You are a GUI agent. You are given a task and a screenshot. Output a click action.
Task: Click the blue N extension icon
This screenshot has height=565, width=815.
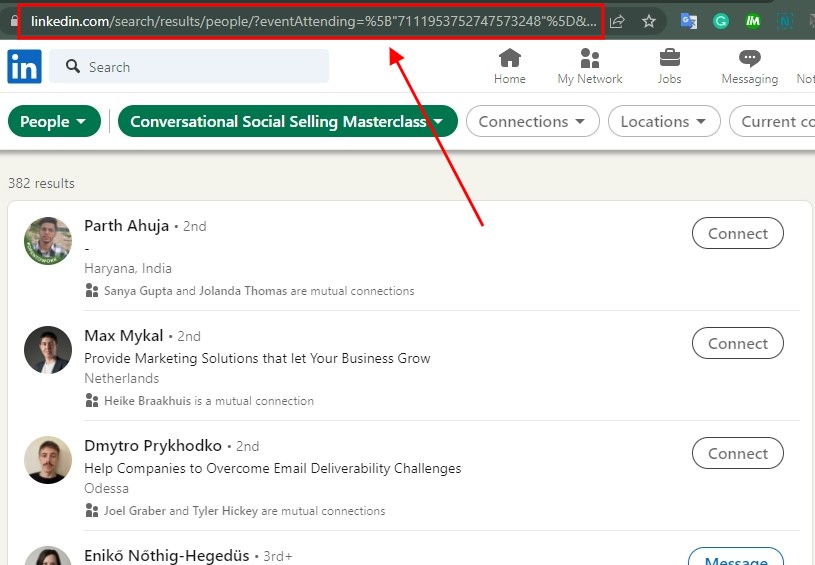click(784, 21)
